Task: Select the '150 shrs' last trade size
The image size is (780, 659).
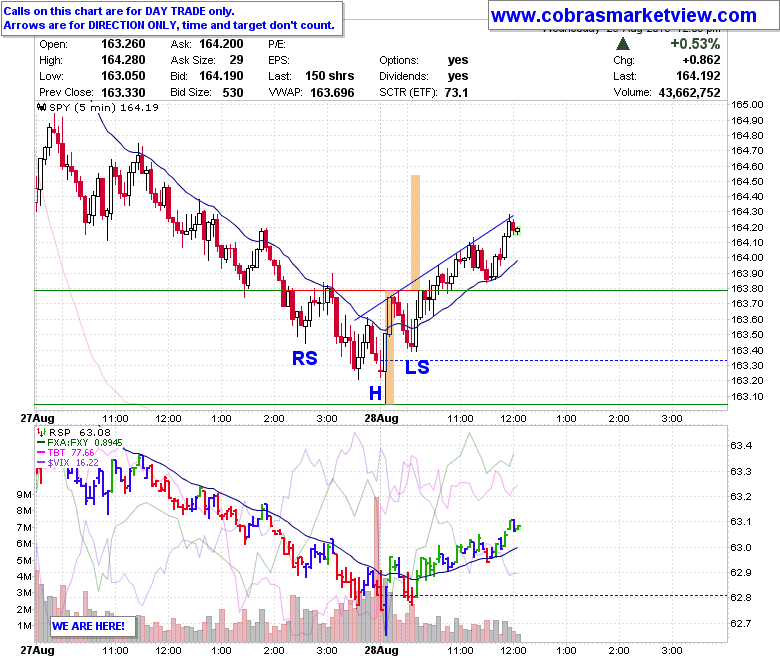Action: click(329, 76)
